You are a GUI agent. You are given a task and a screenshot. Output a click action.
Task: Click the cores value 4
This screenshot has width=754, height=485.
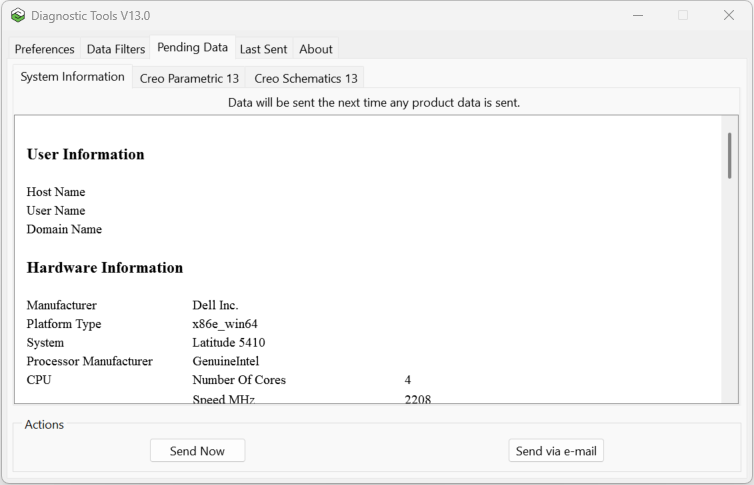[408, 380]
